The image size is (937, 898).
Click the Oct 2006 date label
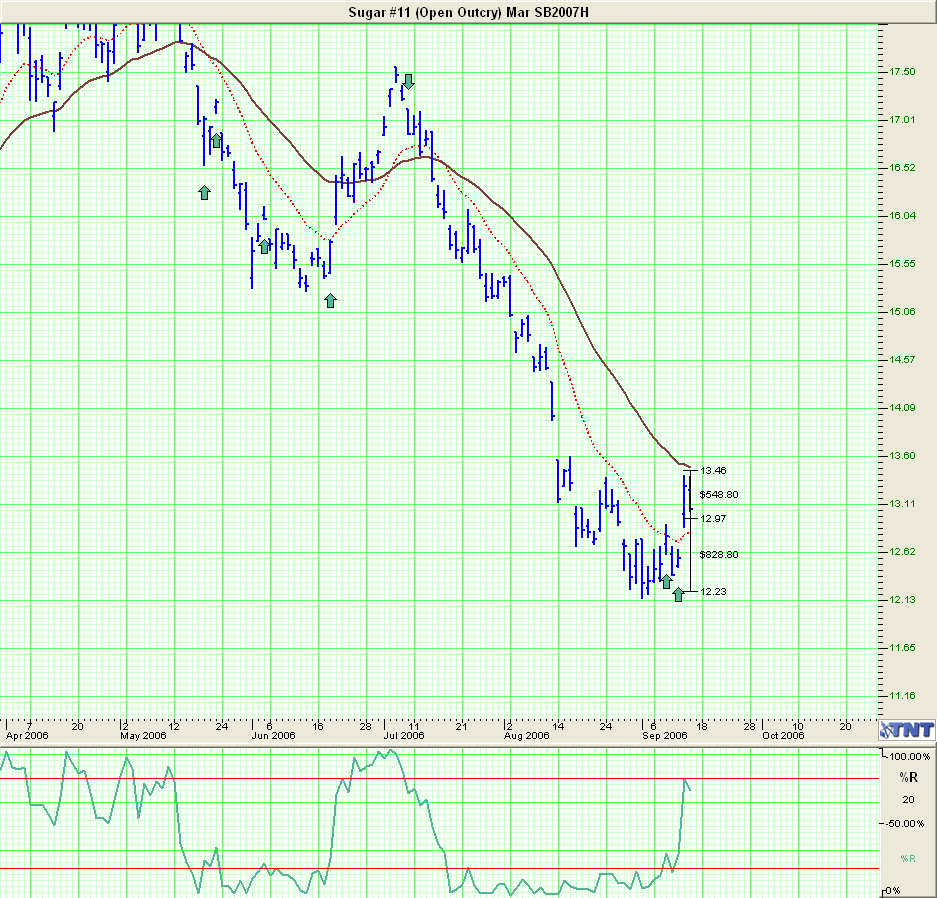783,735
